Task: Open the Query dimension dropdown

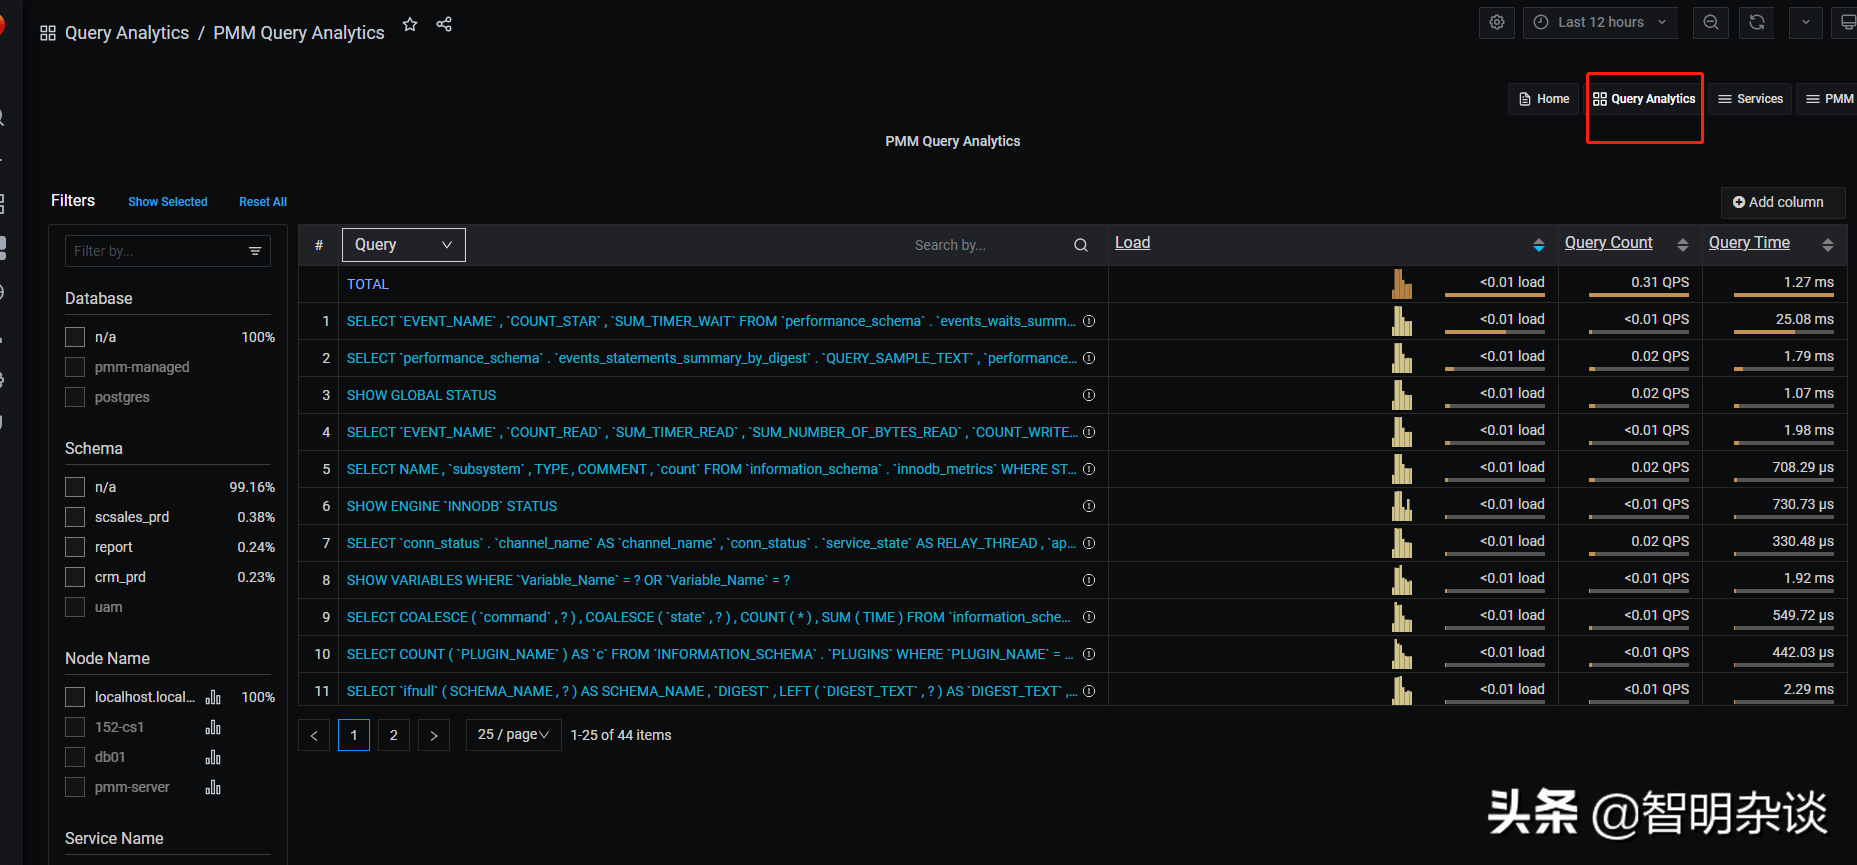Action: click(x=404, y=245)
